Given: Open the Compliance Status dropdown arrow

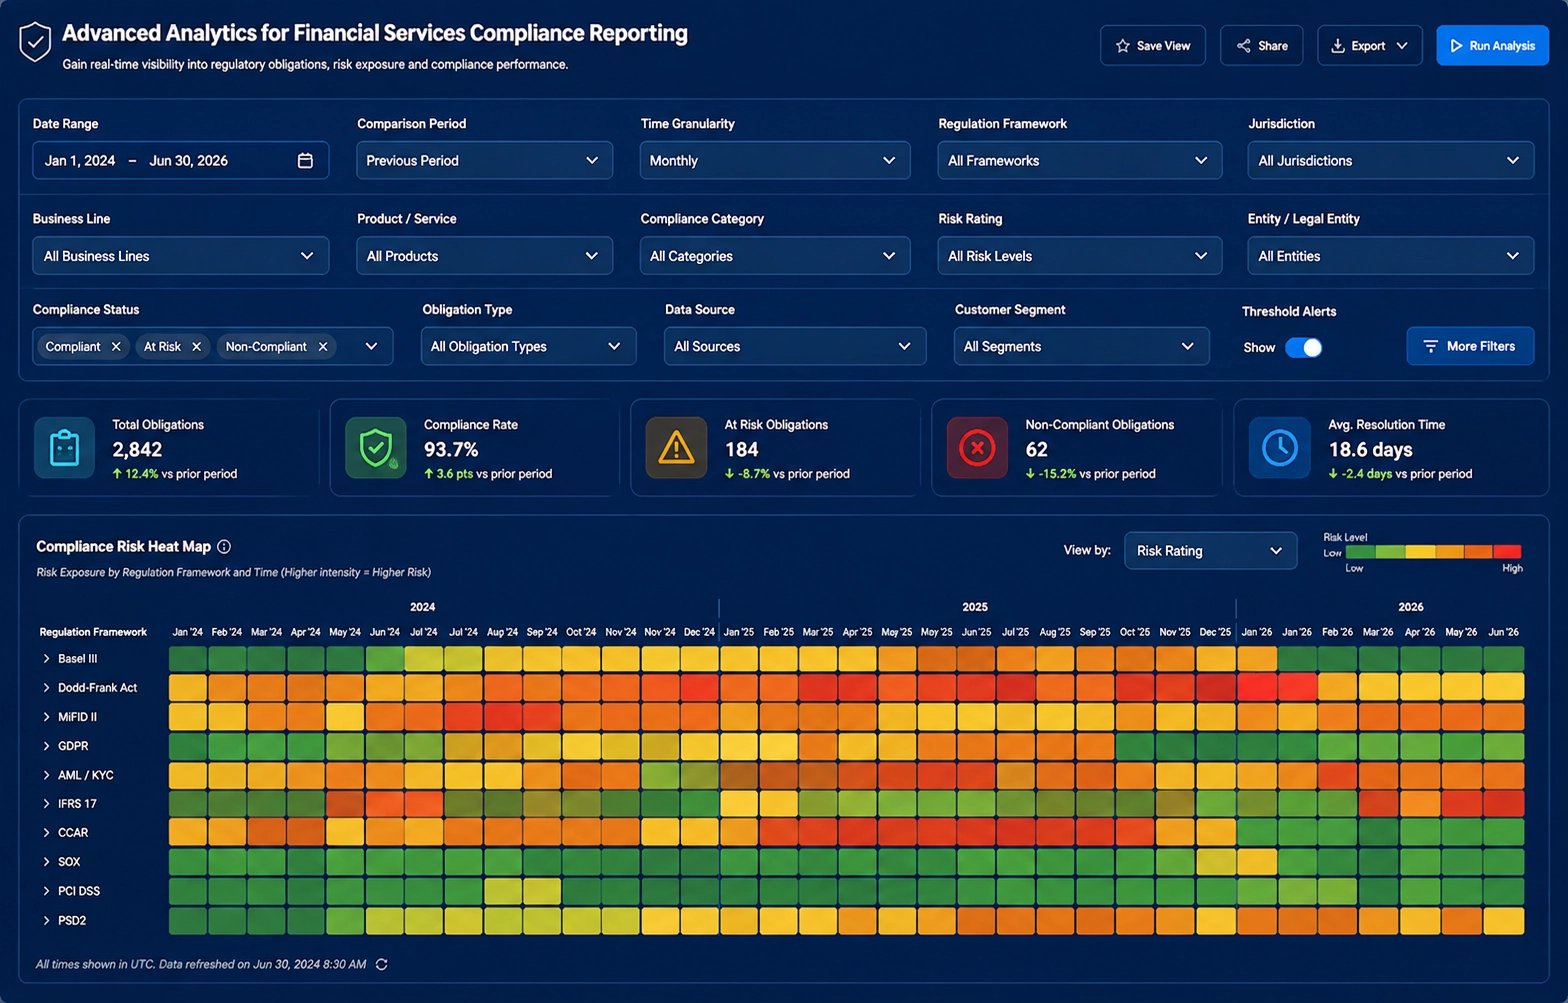Looking at the screenshot, I should [371, 346].
